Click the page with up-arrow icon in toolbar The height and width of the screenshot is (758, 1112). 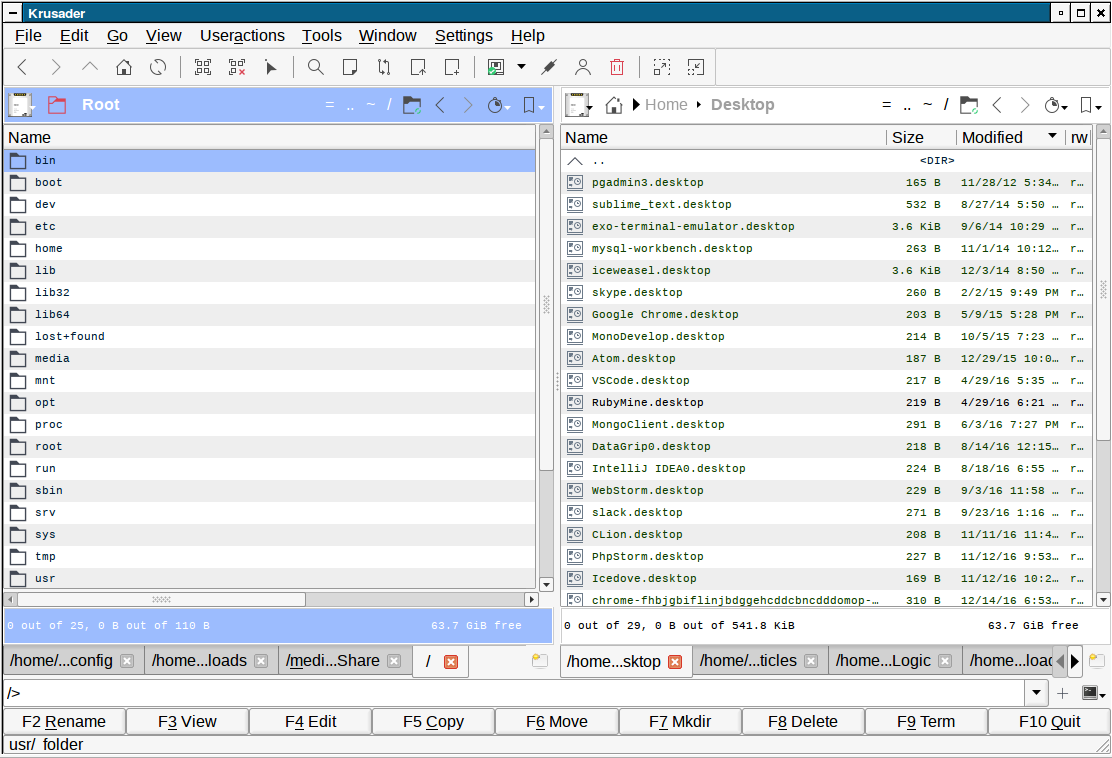(418, 67)
